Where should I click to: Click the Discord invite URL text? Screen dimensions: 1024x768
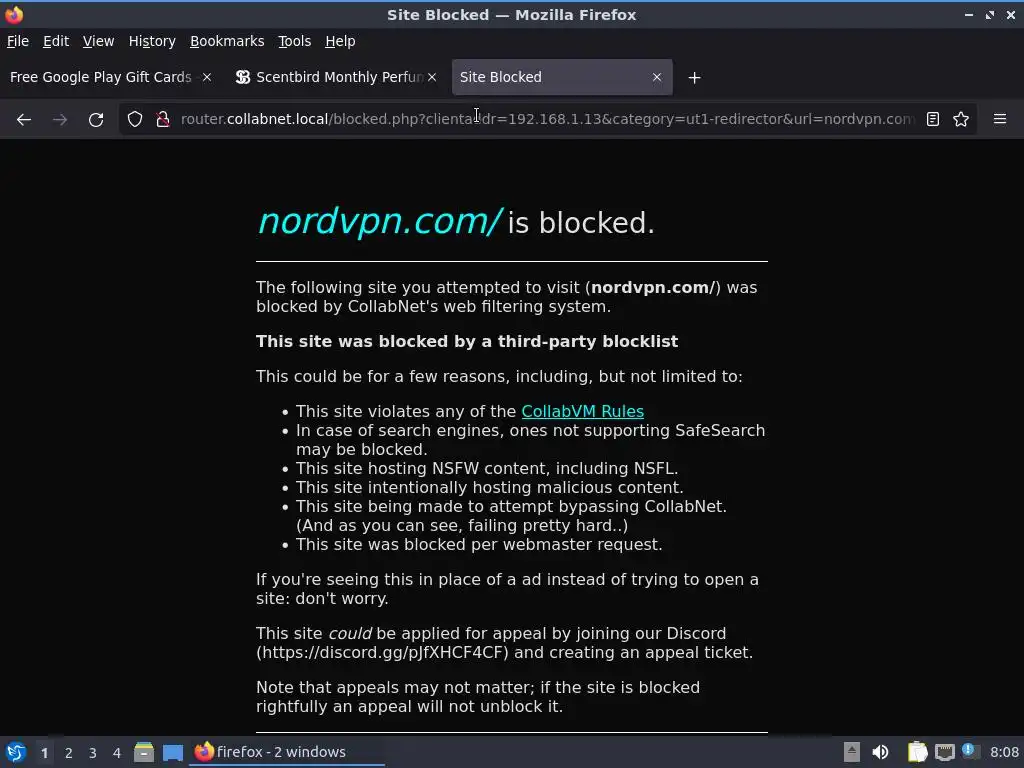click(382, 652)
